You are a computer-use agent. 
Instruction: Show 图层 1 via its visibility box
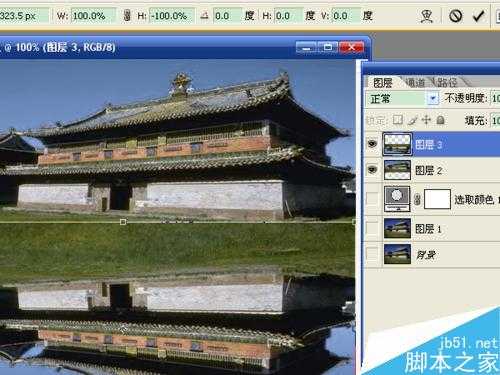point(372,228)
